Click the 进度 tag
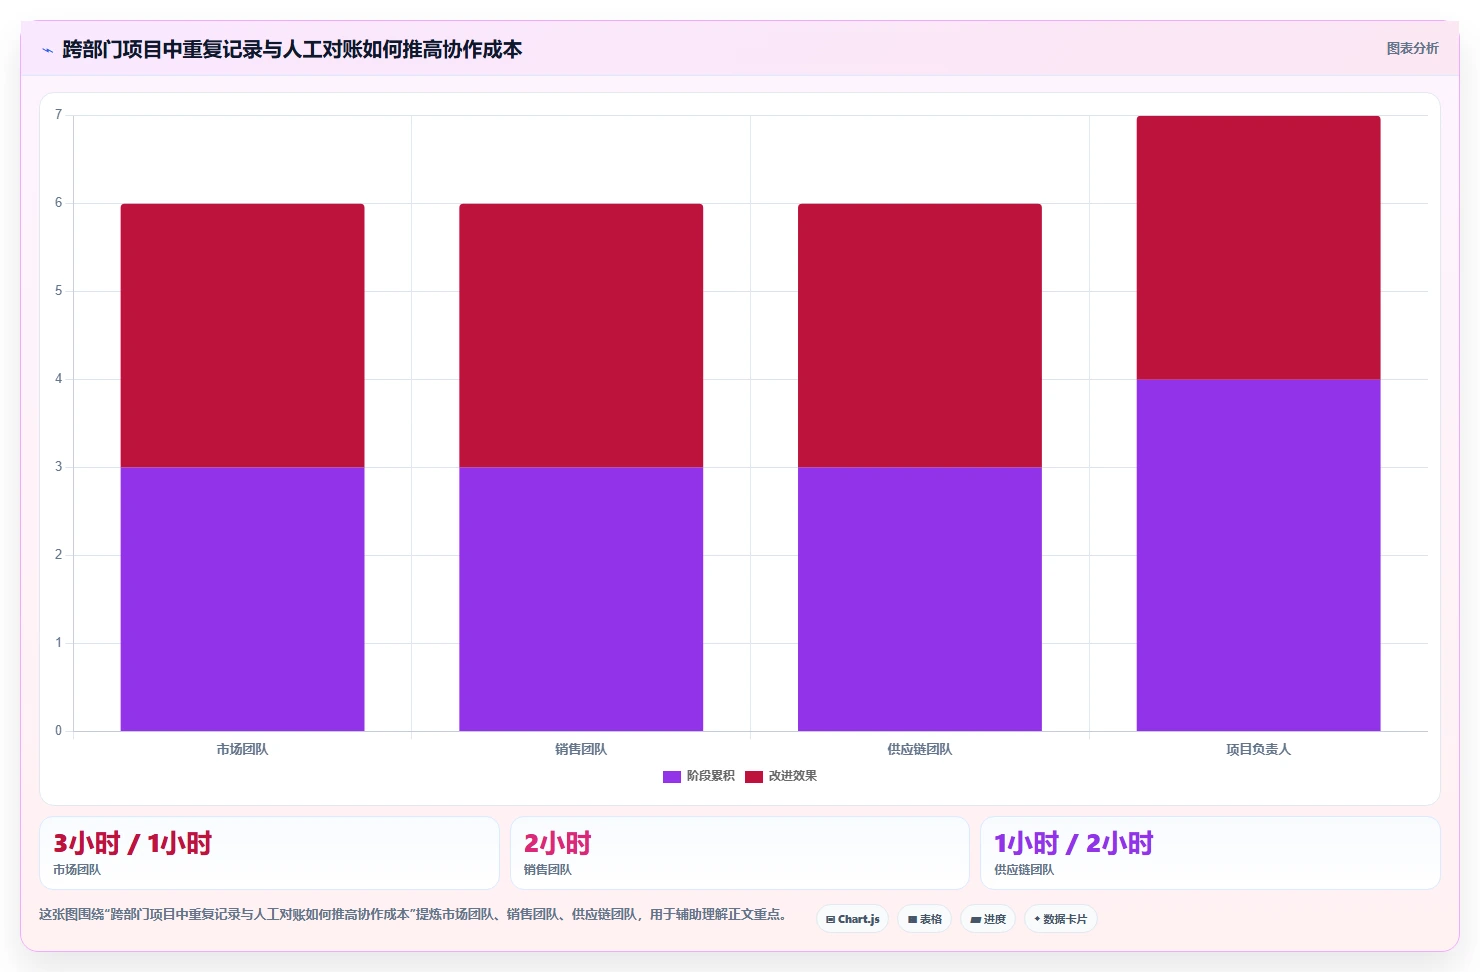1480x972 pixels. point(988,919)
